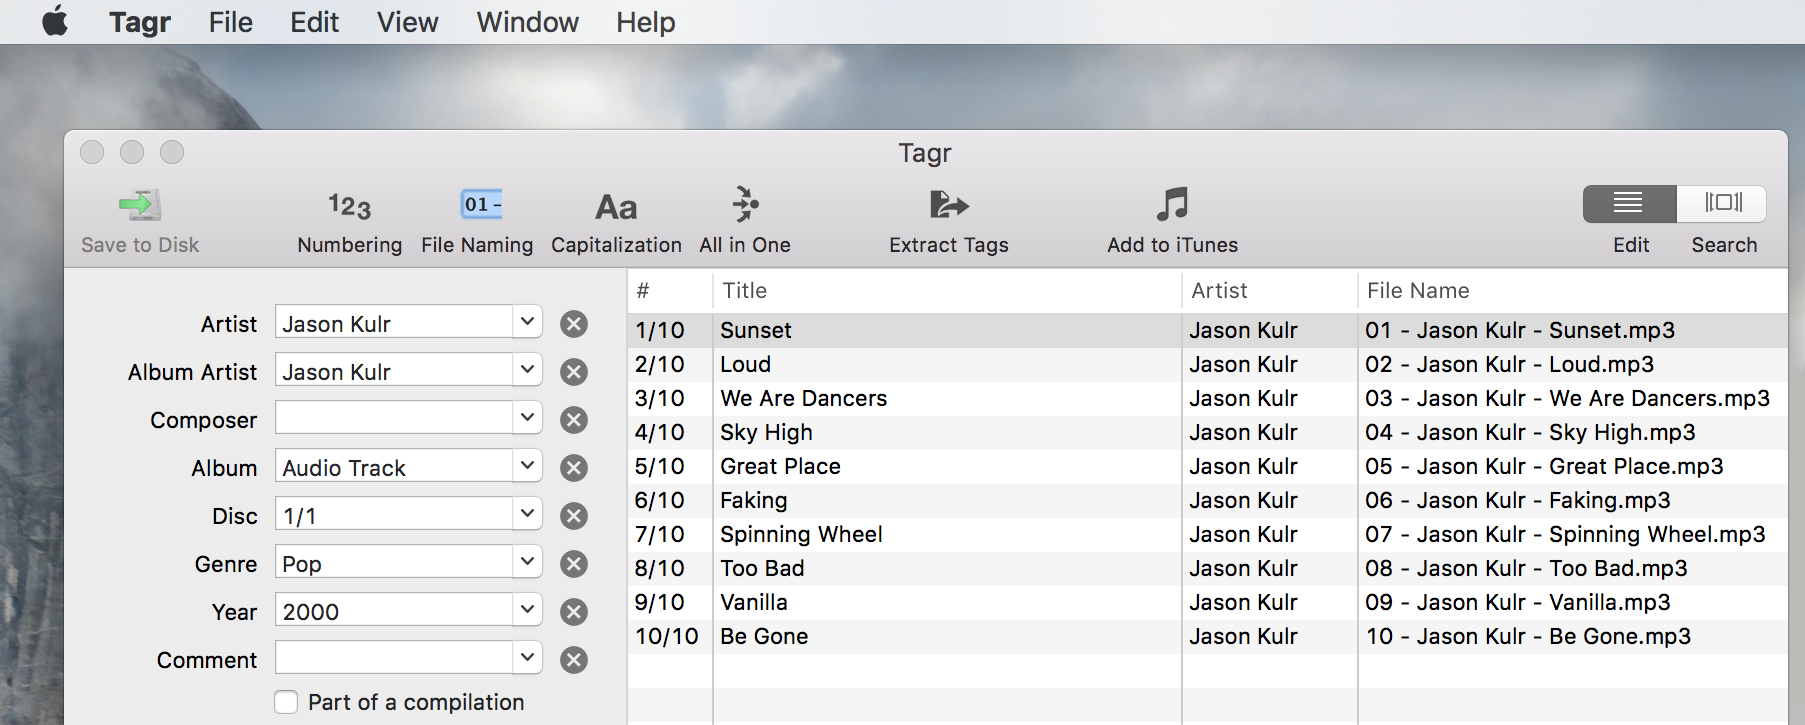Click into the Genre text field
This screenshot has width=1805, height=725.
pos(394,562)
